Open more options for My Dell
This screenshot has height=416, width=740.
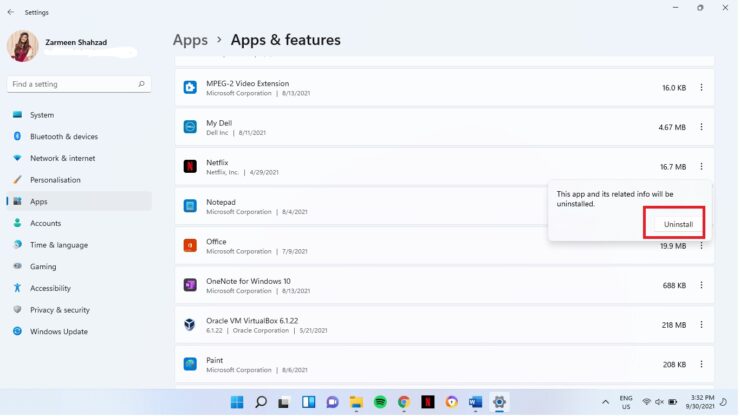(x=701, y=127)
